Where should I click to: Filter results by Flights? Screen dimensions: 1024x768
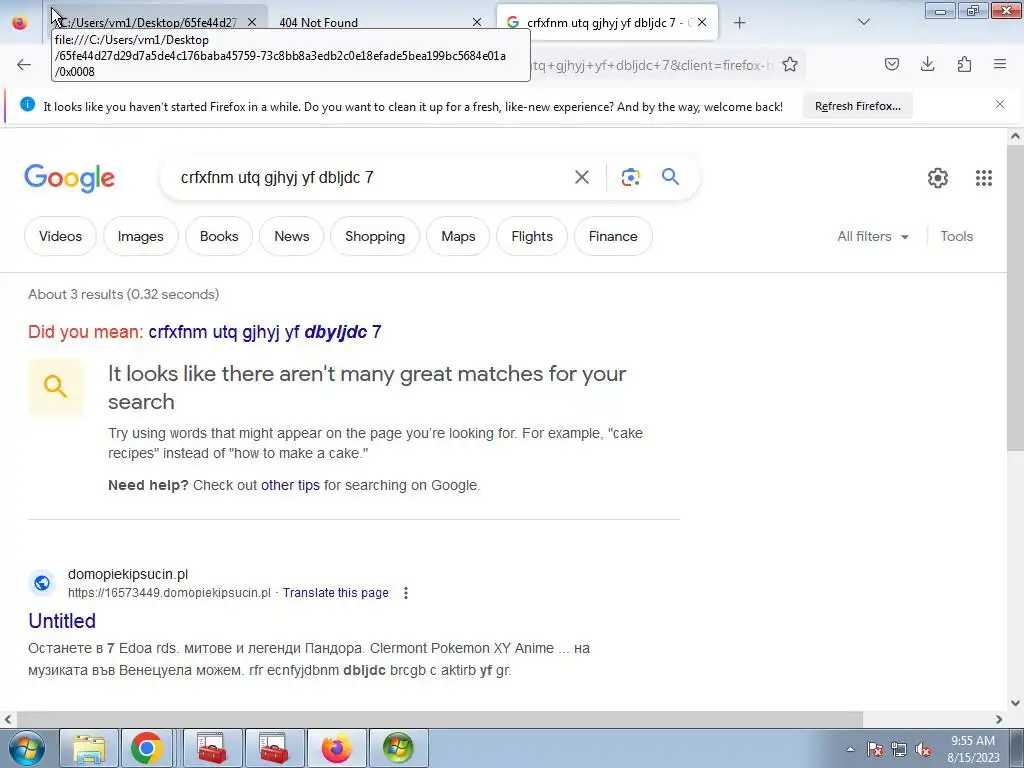click(x=532, y=236)
